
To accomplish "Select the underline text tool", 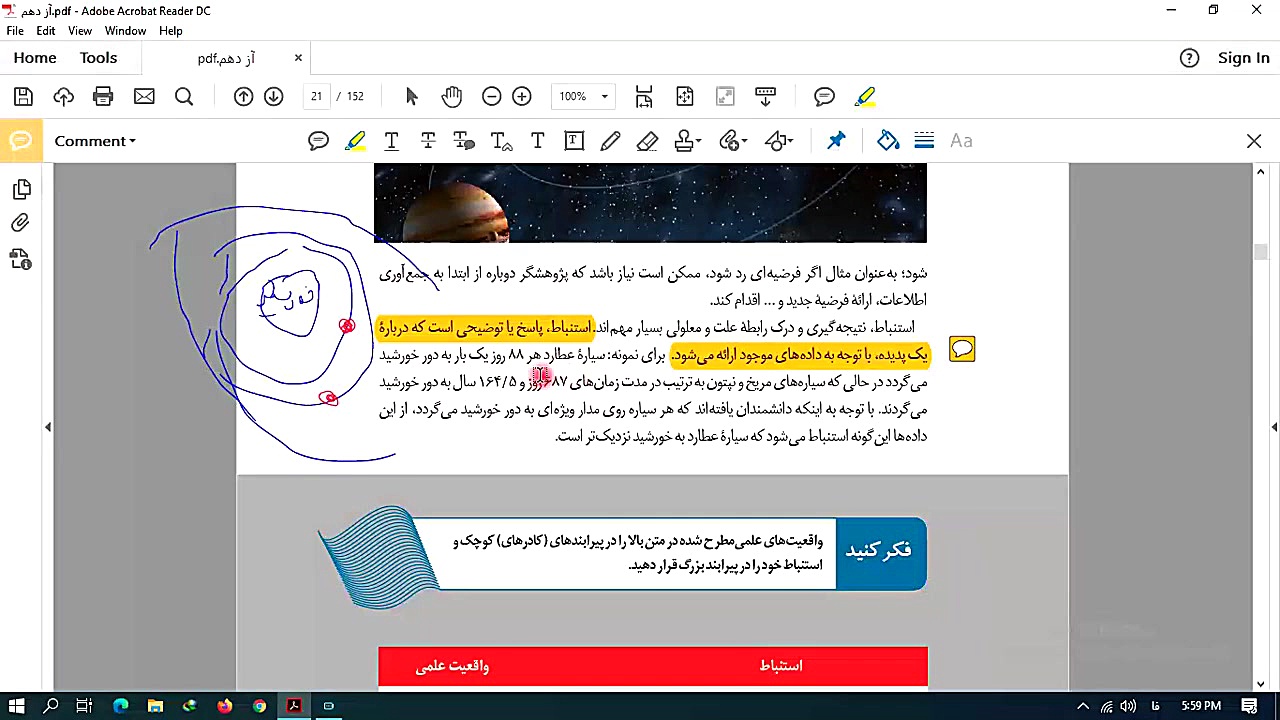I will point(391,140).
